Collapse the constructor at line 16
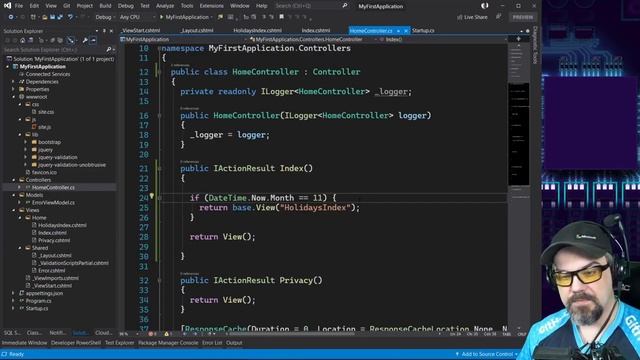Screen dimensions: 640x360 tap(160, 116)
